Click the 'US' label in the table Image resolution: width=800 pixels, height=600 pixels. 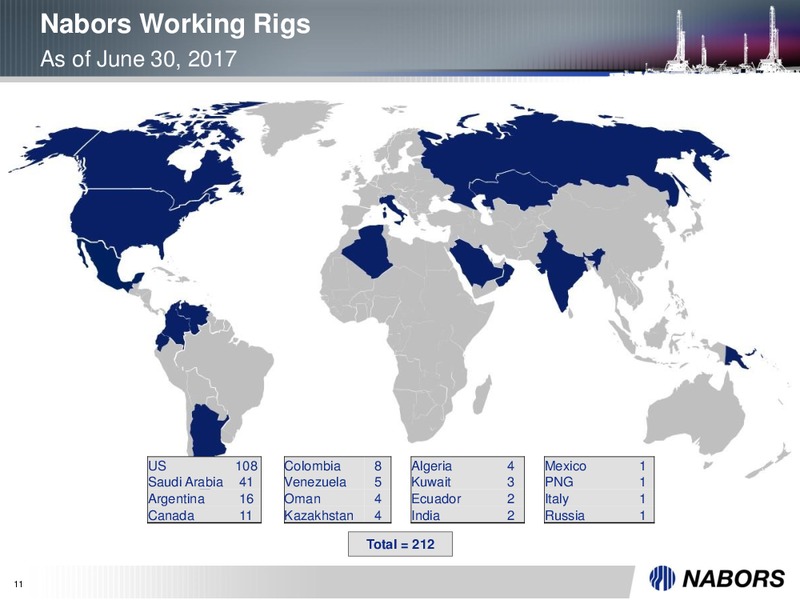coord(157,466)
